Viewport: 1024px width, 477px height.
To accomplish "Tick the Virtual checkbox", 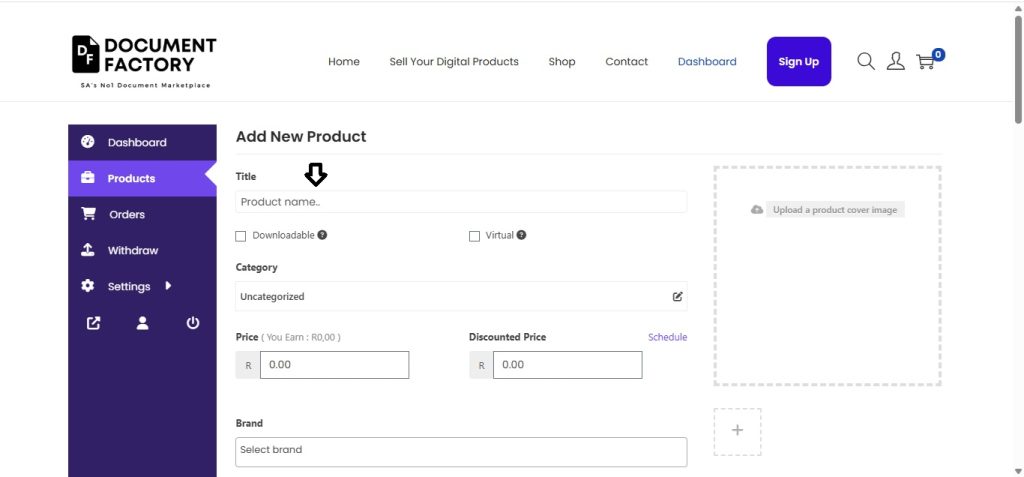I will click(x=474, y=236).
